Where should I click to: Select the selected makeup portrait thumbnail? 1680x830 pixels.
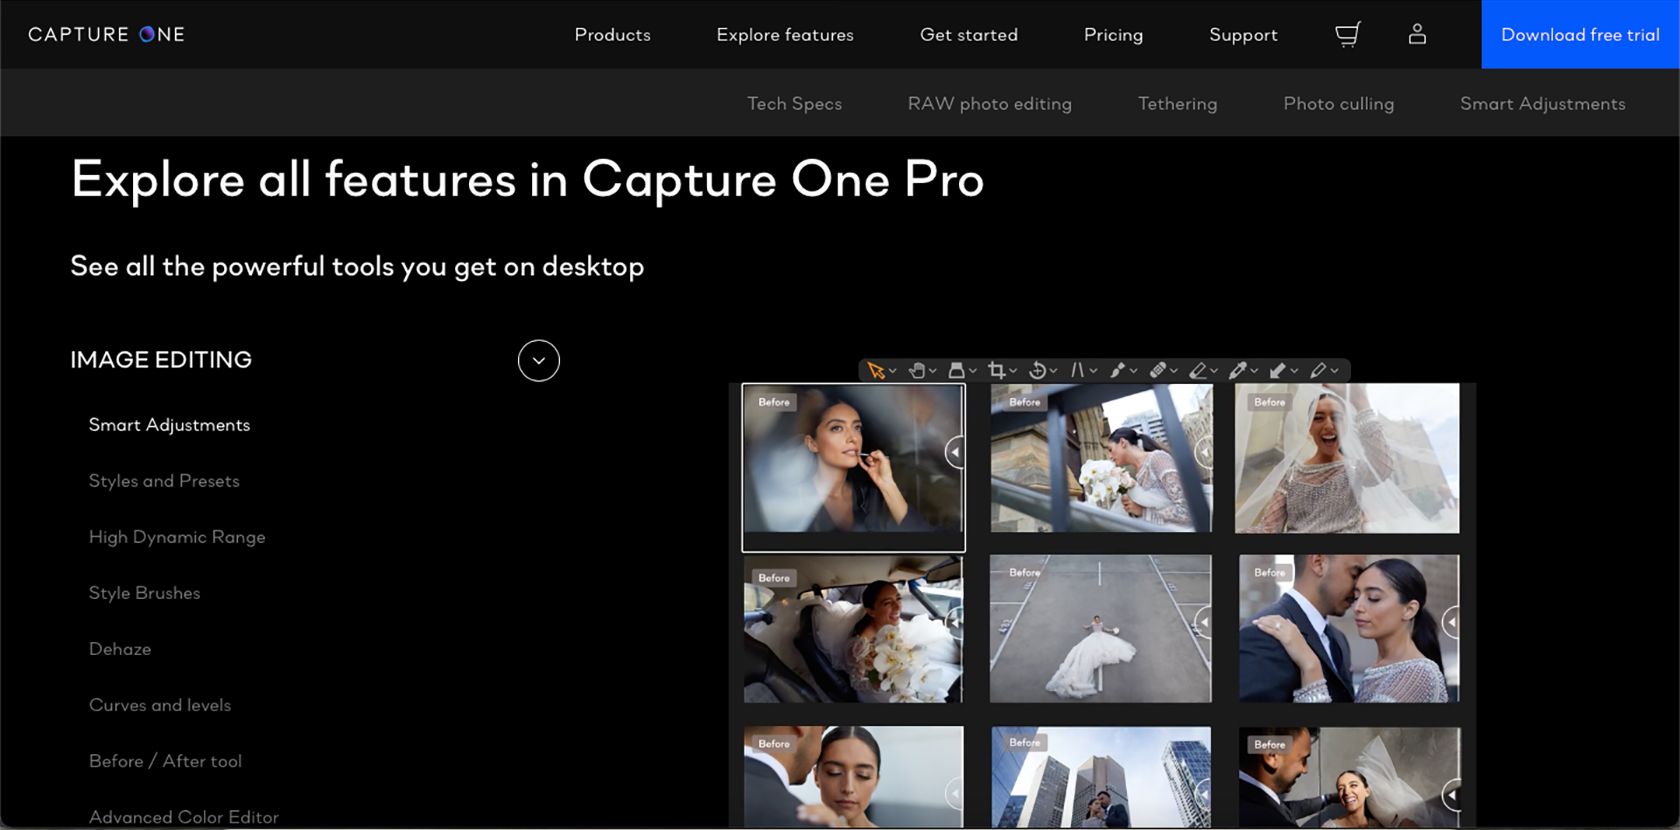[x=853, y=467]
